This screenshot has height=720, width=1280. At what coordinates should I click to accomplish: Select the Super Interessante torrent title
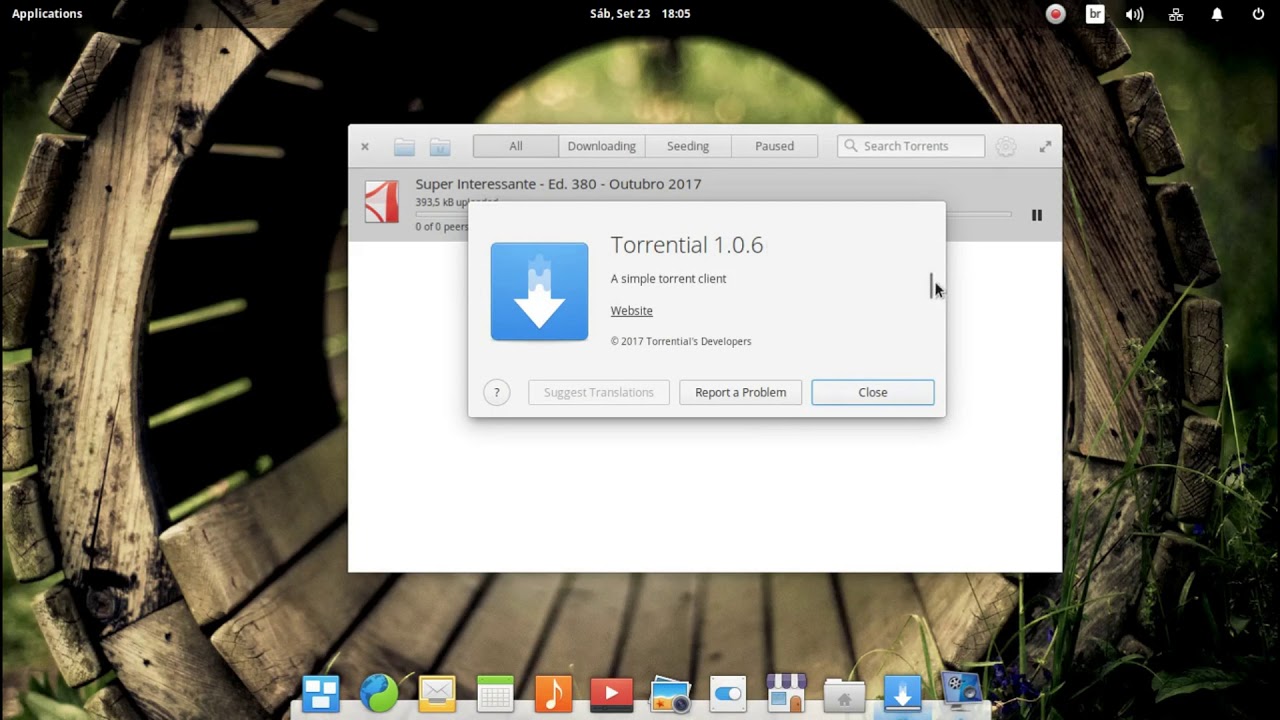tap(558, 184)
